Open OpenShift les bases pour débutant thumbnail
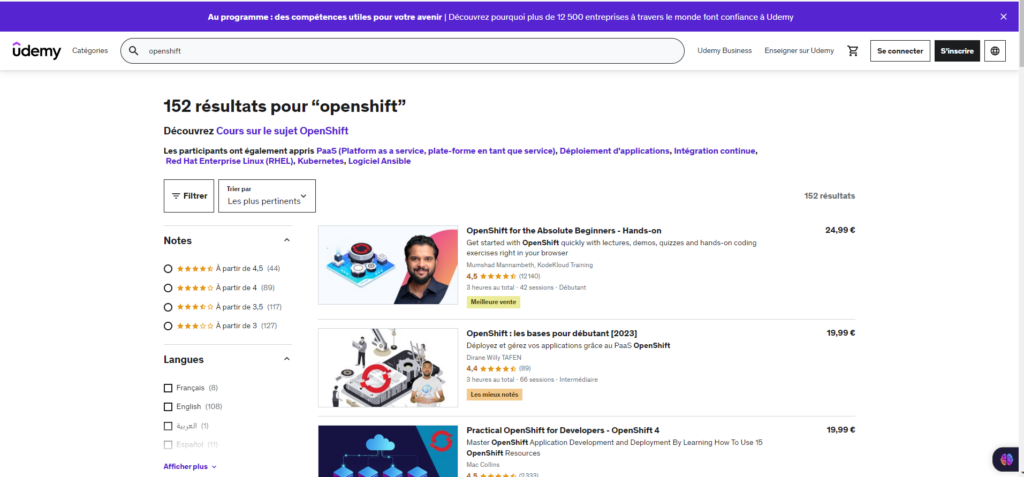The height and width of the screenshot is (477, 1024). click(x=388, y=368)
